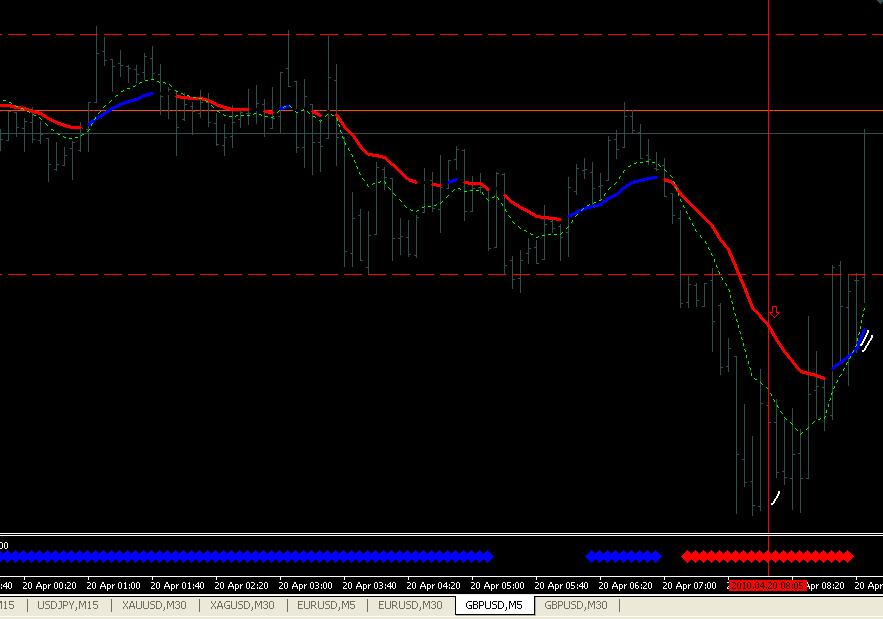883x619 pixels.
Task: Click the 20 Apr 03:40 time axis label
Action: (369, 586)
